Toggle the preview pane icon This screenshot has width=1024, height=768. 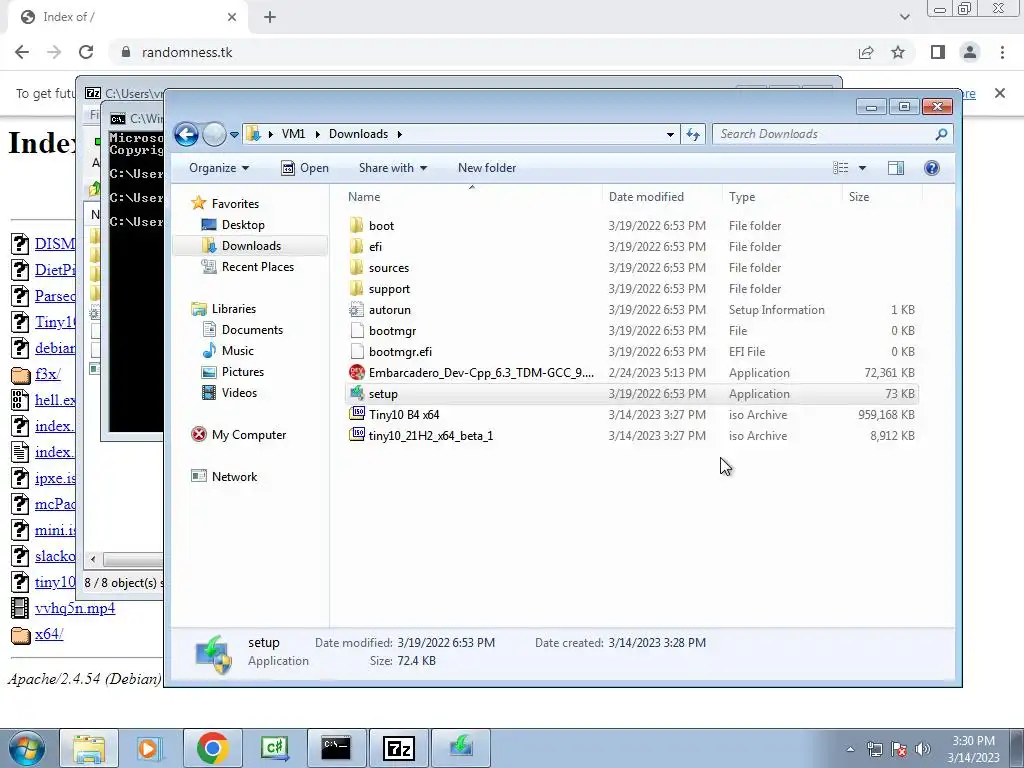tap(896, 168)
